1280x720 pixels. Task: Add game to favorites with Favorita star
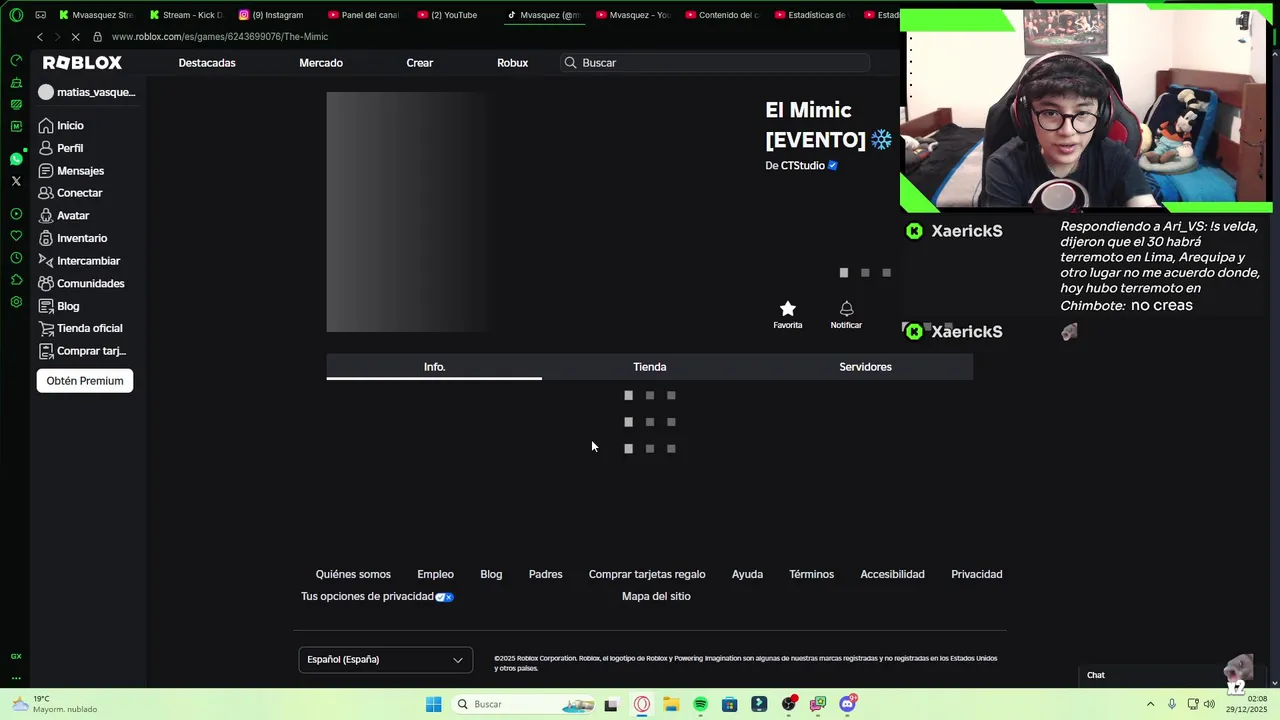coord(788,314)
